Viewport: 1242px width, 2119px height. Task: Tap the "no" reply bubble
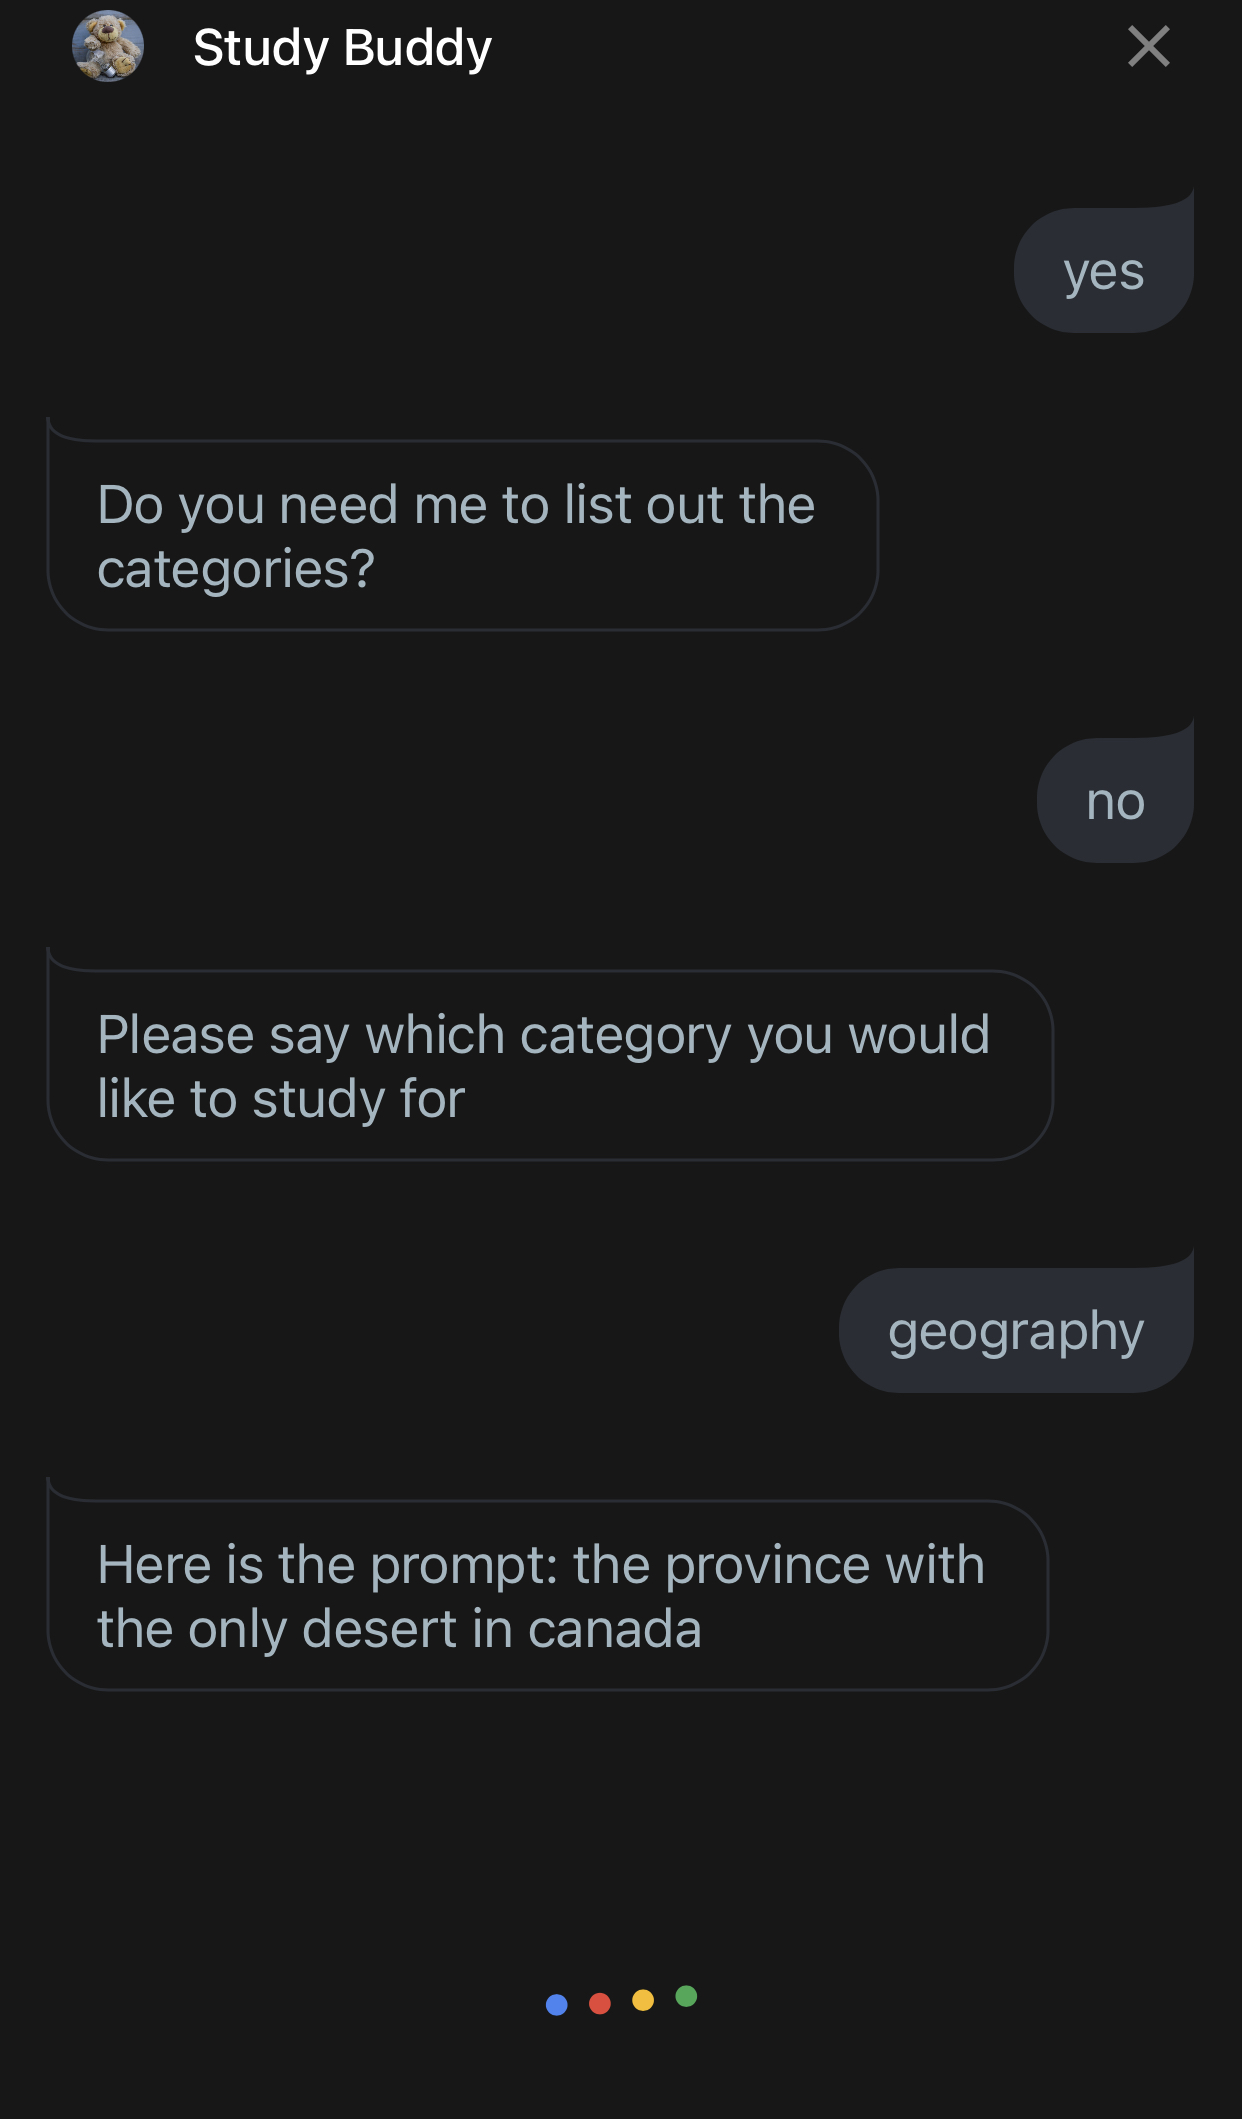coord(1115,801)
